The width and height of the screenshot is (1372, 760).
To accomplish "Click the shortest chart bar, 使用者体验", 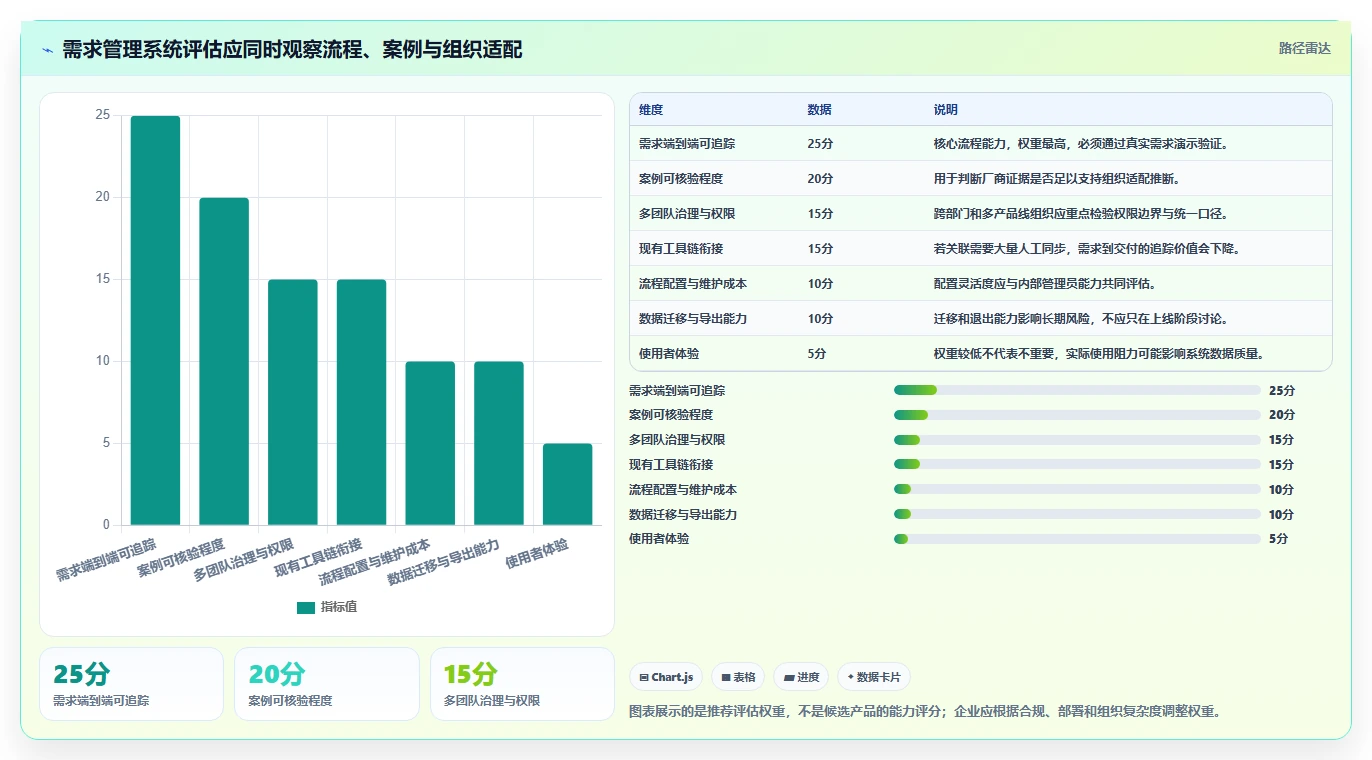I will pos(567,484).
